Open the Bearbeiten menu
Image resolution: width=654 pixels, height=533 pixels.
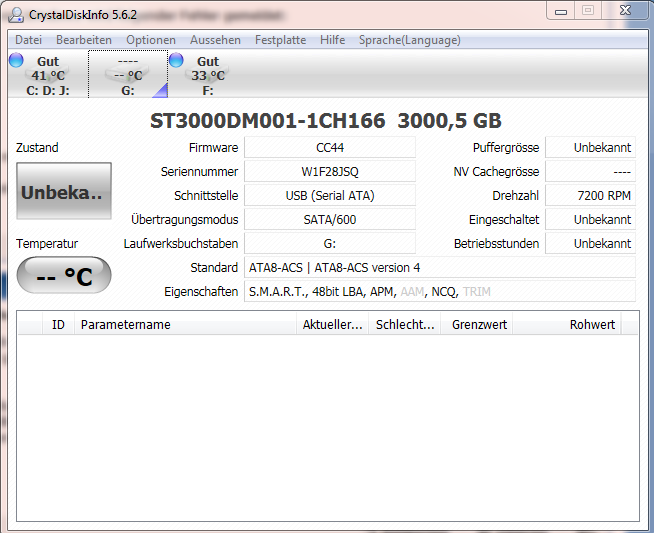84,40
